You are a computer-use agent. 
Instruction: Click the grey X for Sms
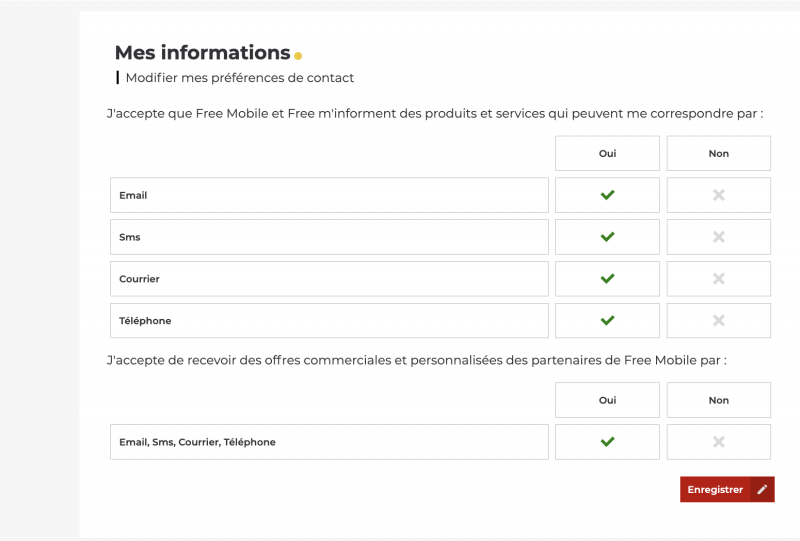click(718, 237)
